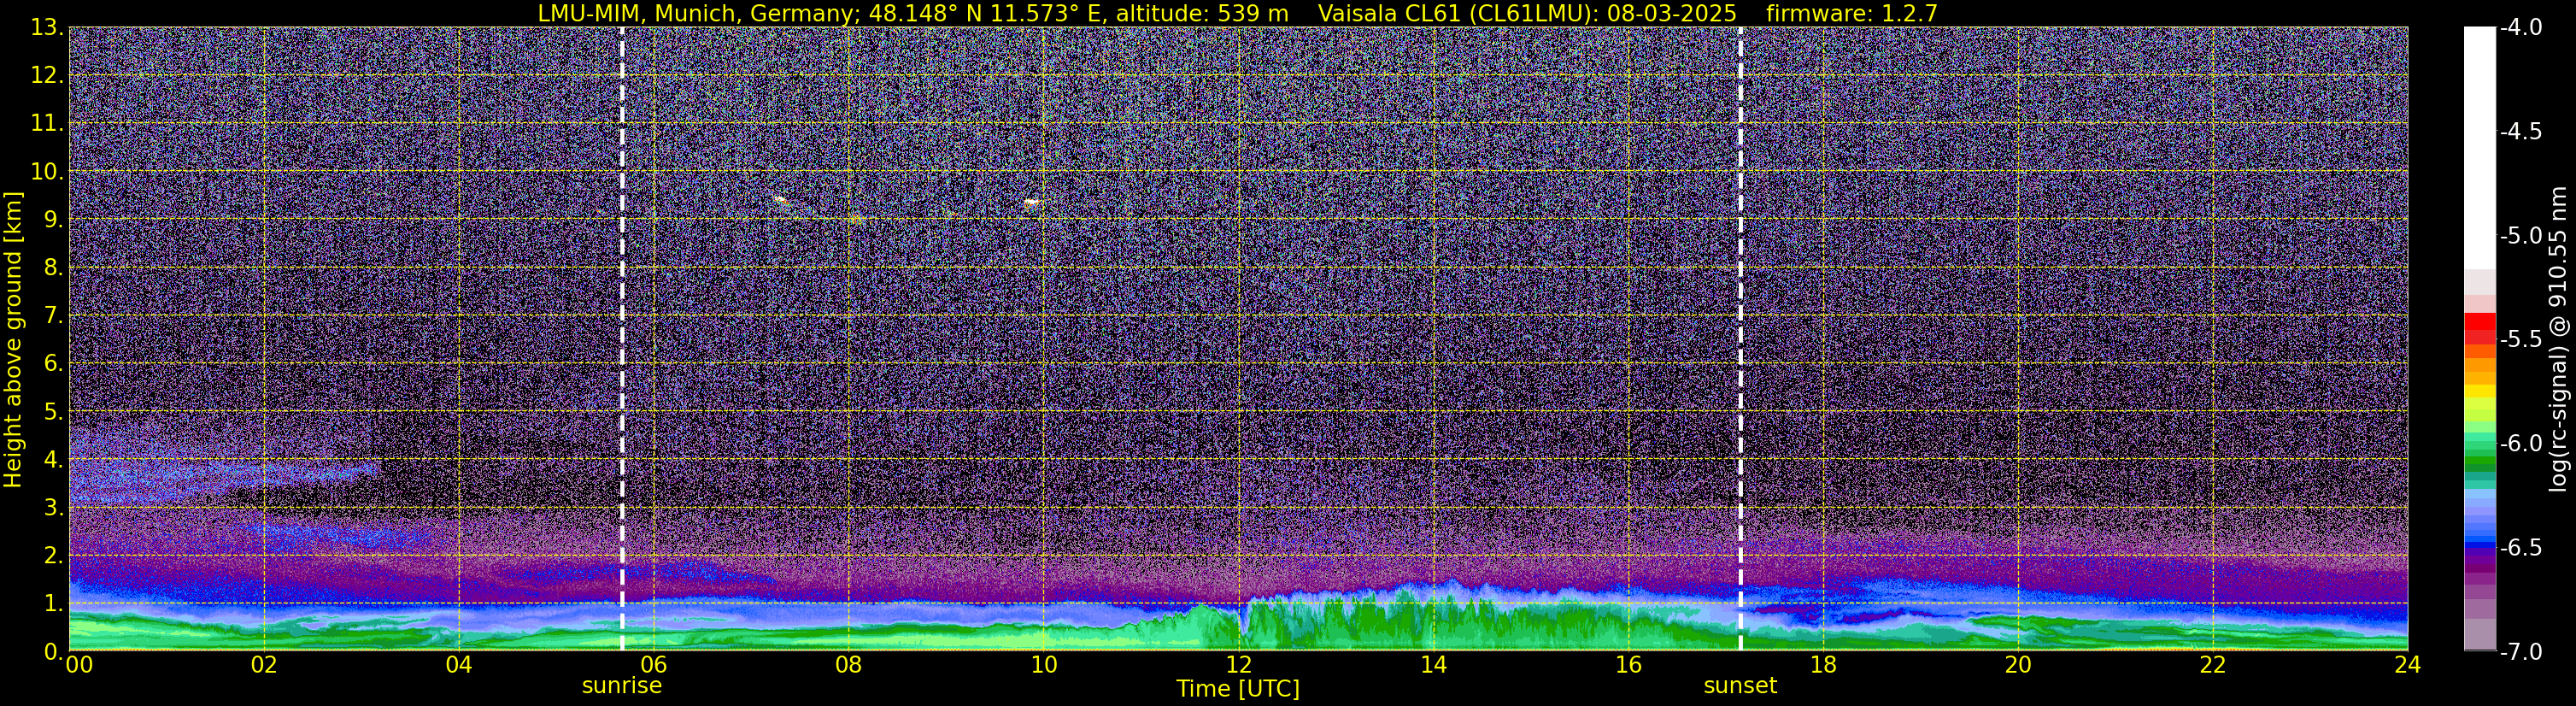Click the '8.' height axis tick label
This screenshot has width=2576, height=706.
point(53,268)
